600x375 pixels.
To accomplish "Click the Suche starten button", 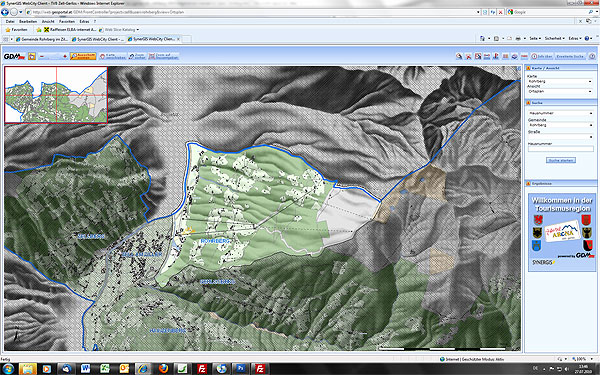I will pos(561,160).
